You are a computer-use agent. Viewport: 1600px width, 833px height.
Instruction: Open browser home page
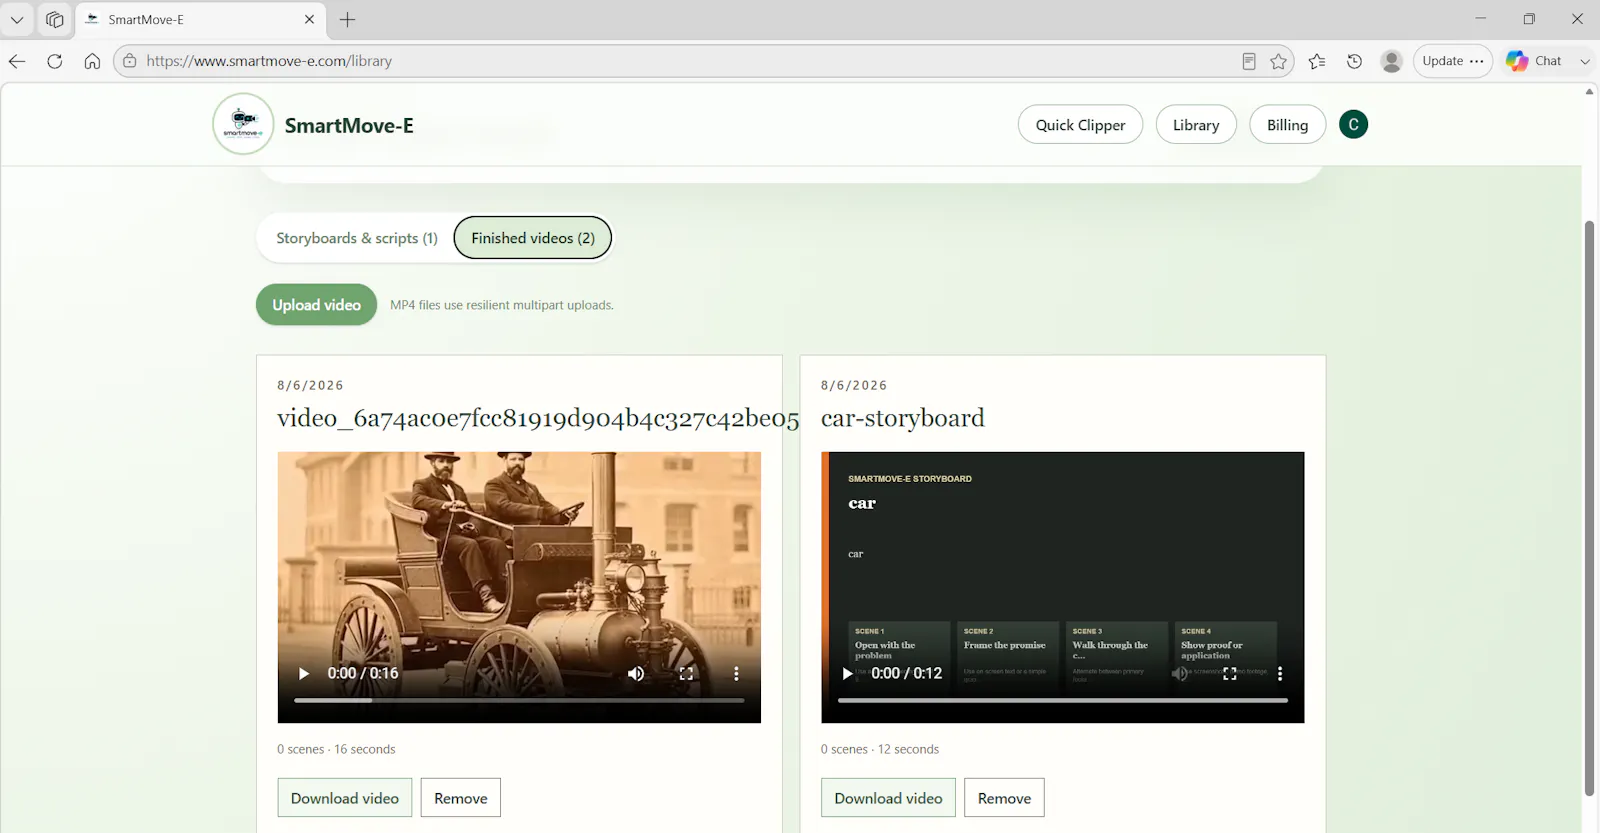pos(92,61)
